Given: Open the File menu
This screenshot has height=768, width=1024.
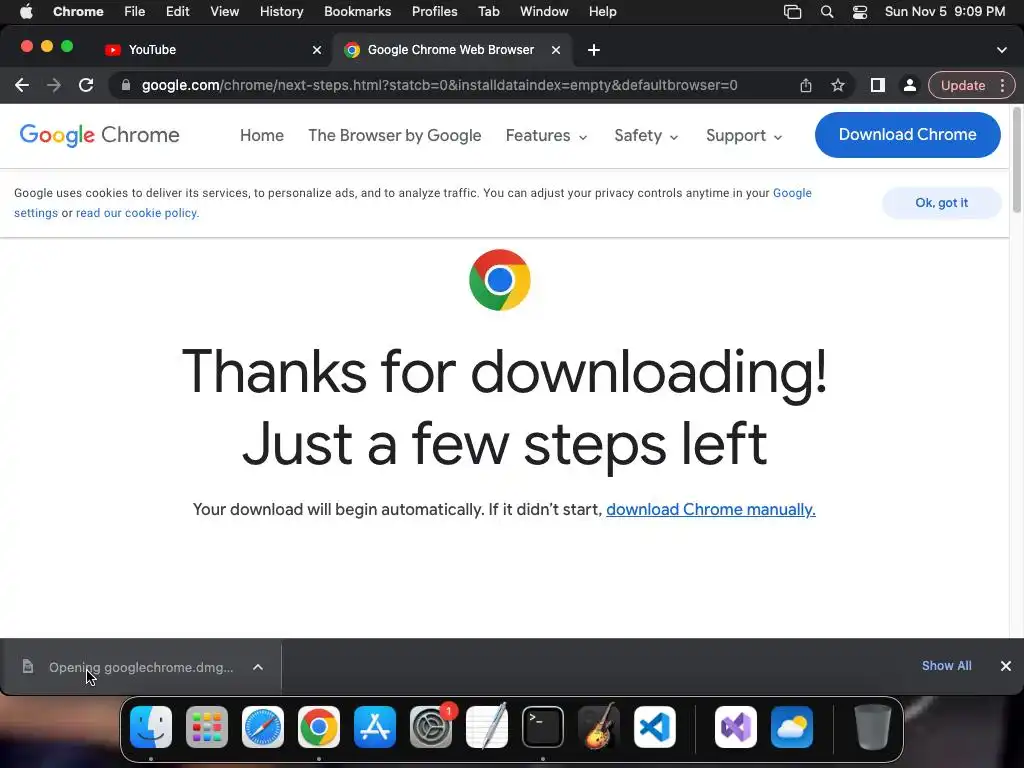Looking at the screenshot, I should click(135, 11).
